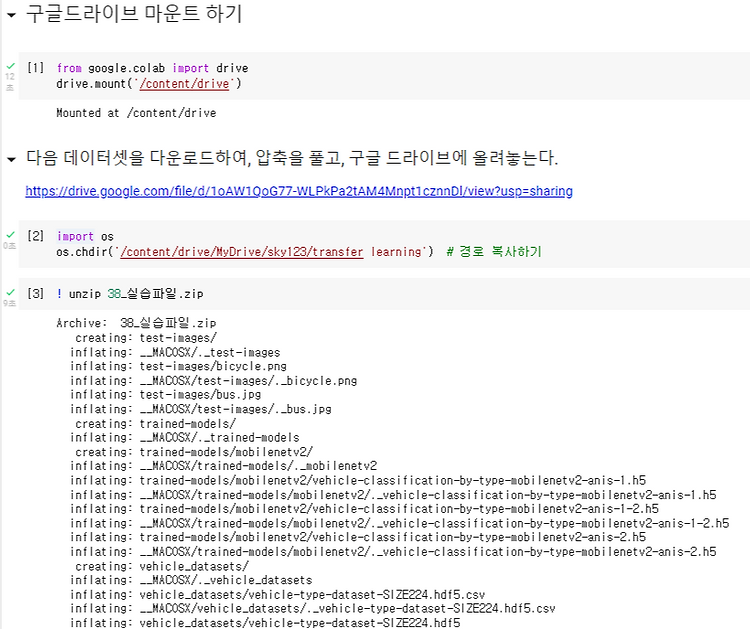750x629 pixels.
Task: Click the code line 'from google.colab import drive'
Action: (152, 68)
